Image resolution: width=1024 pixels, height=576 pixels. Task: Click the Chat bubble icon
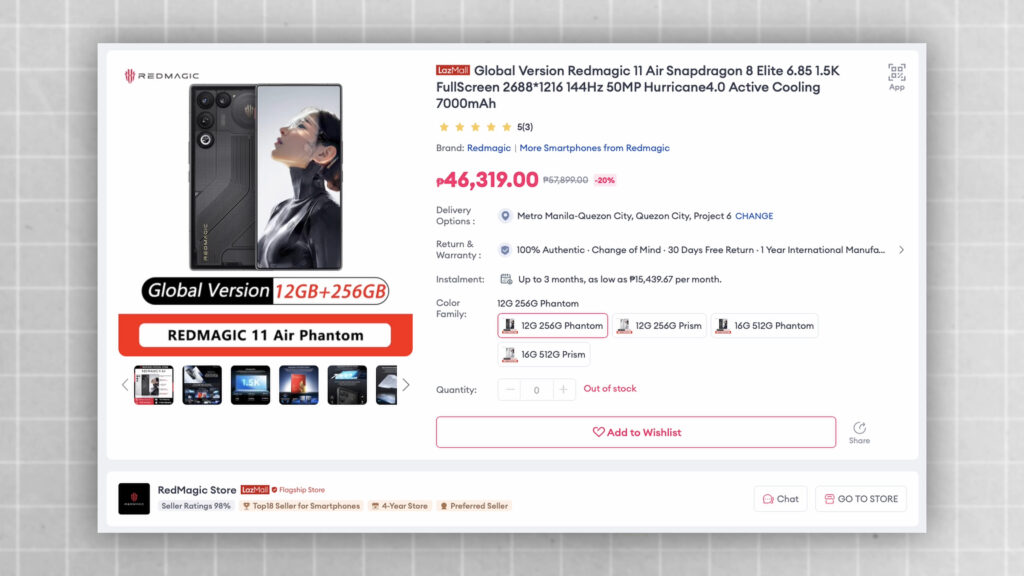[768, 499]
